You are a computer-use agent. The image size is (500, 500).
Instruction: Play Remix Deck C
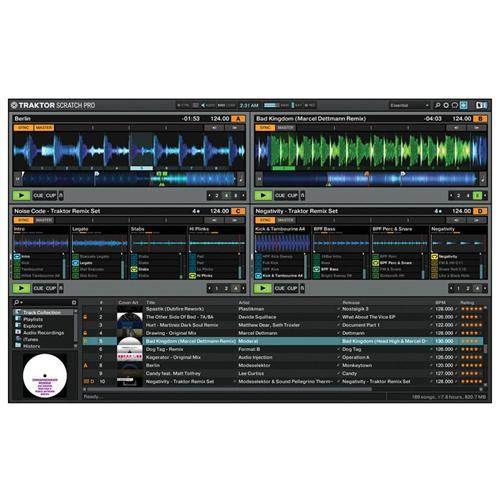tap(21, 288)
